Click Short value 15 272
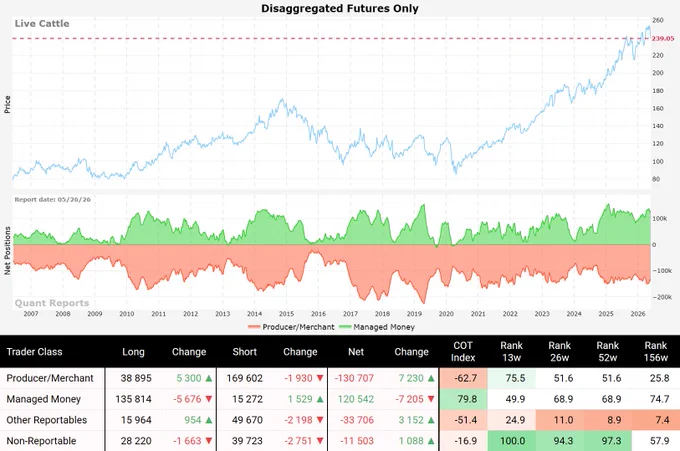 click(247, 399)
